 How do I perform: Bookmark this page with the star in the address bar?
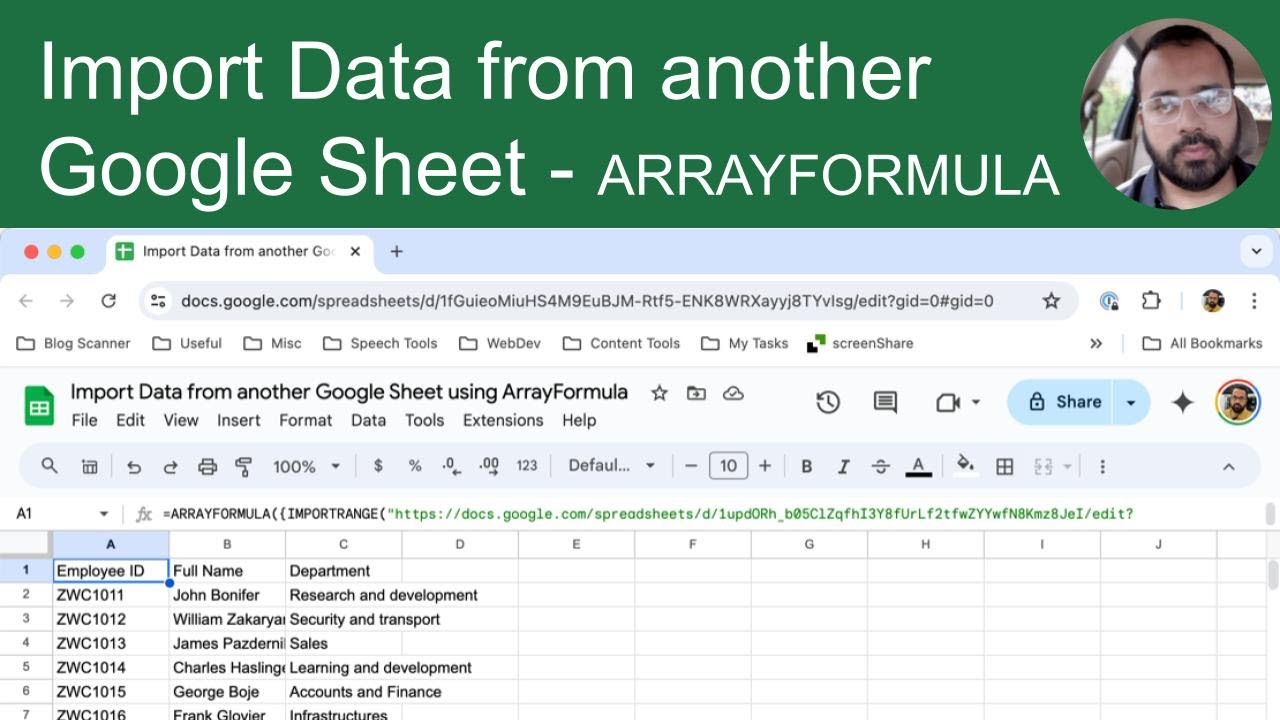coord(1051,301)
